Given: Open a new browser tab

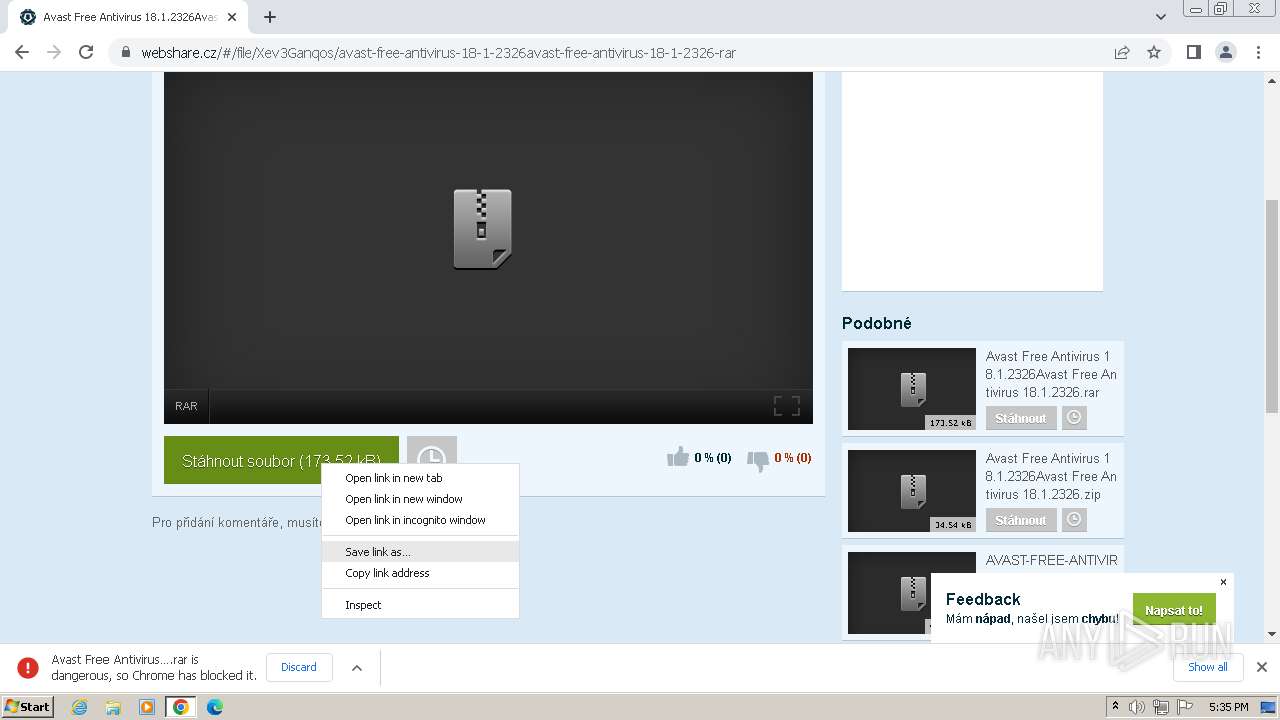Looking at the screenshot, I should pyautogui.click(x=270, y=17).
